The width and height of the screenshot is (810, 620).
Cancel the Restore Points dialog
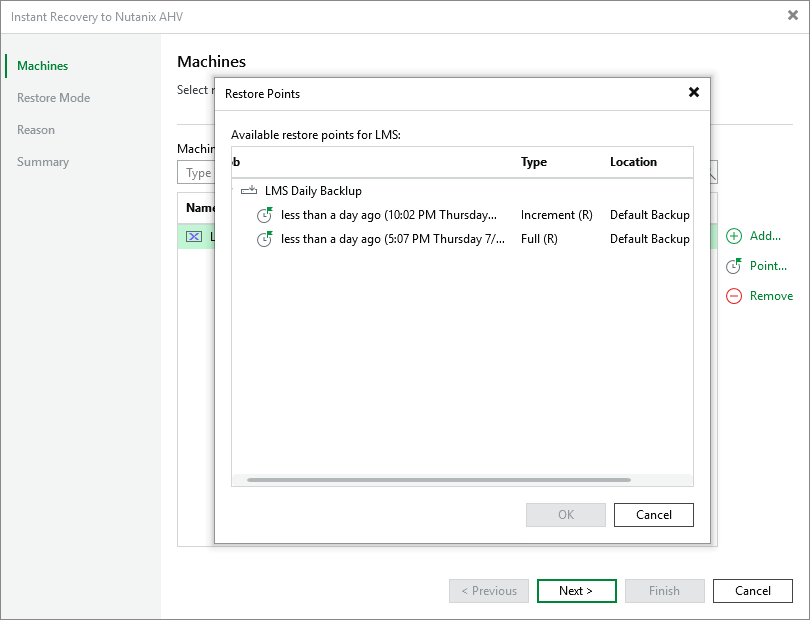[653, 515]
